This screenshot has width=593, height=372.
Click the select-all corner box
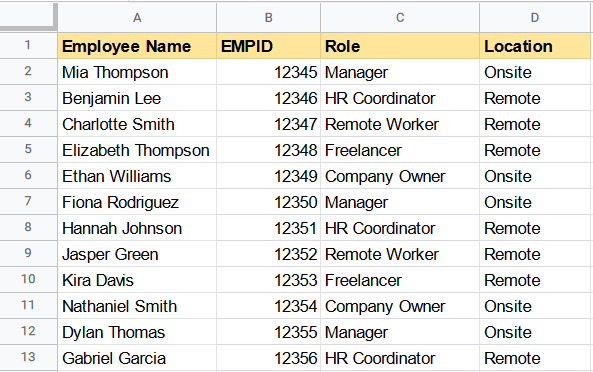point(28,16)
